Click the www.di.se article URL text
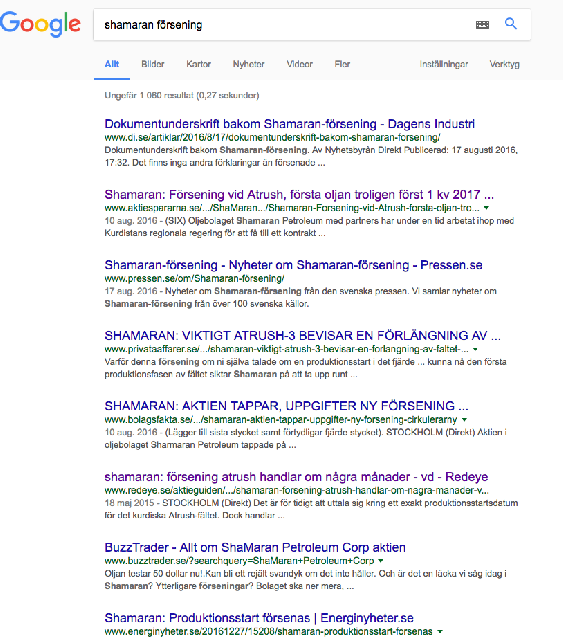This screenshot has width=563, height=640. (x=272, y=138)
